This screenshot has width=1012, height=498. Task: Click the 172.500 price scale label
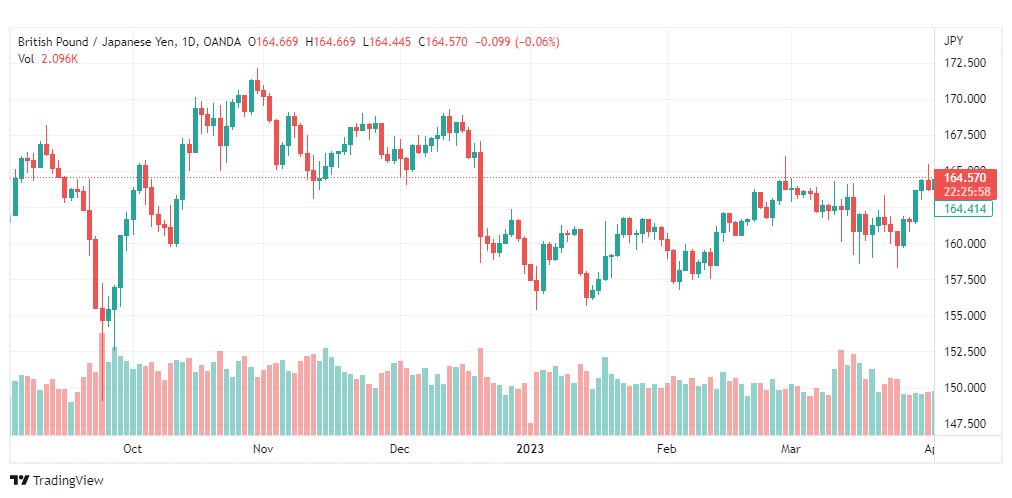pyautogui.click(x=966, y=63)
